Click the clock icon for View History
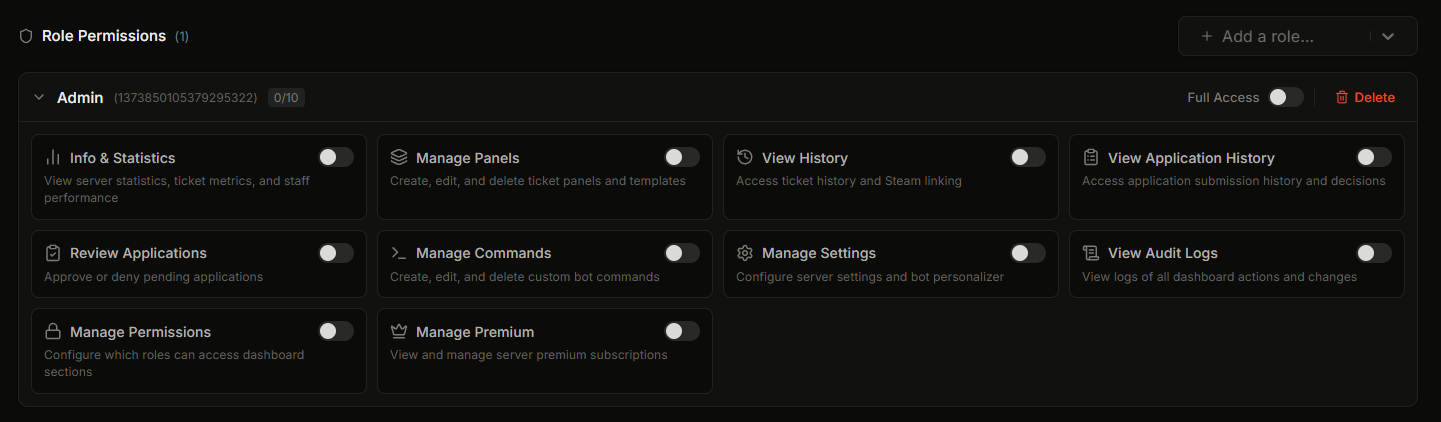This screenshot has width=1441, height=422. pyautogui.click(x=745, y=158)
